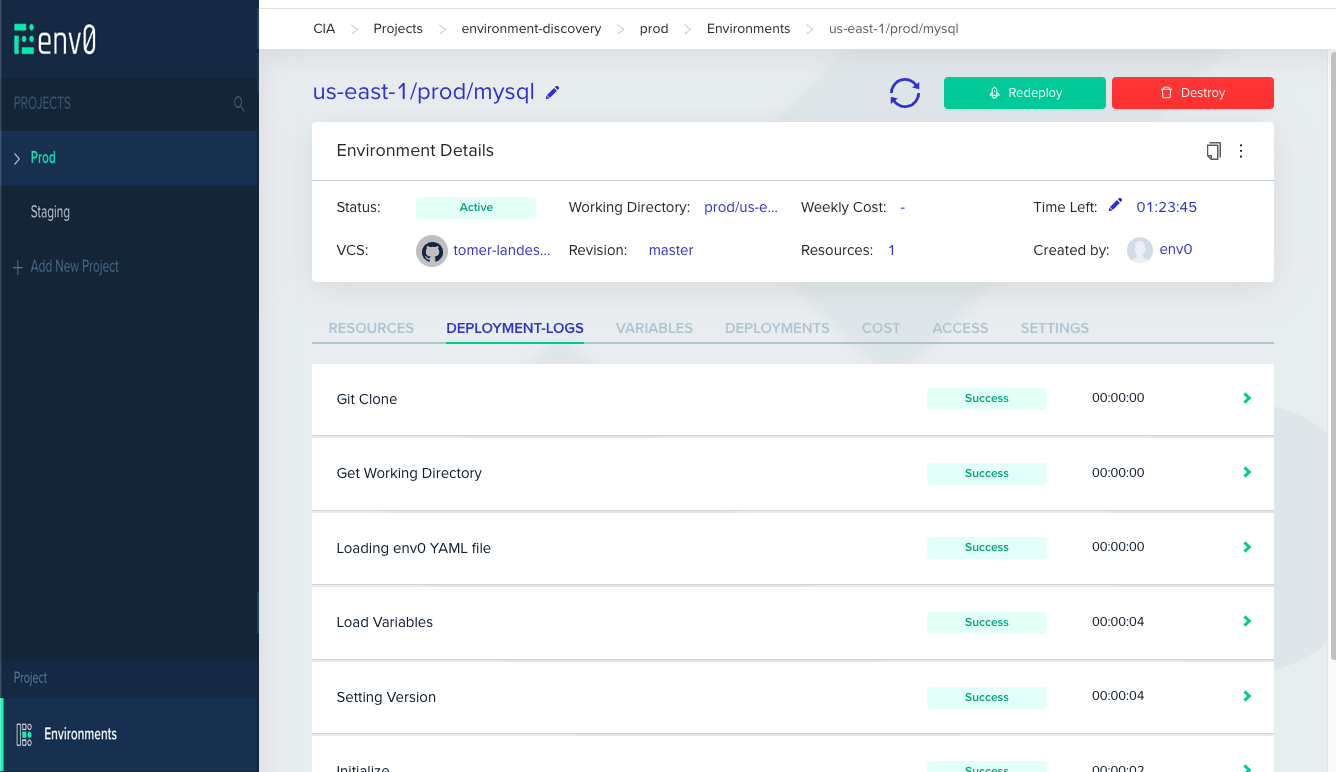
Task: Expand the Prod project chevron
Action: (17, 158)
